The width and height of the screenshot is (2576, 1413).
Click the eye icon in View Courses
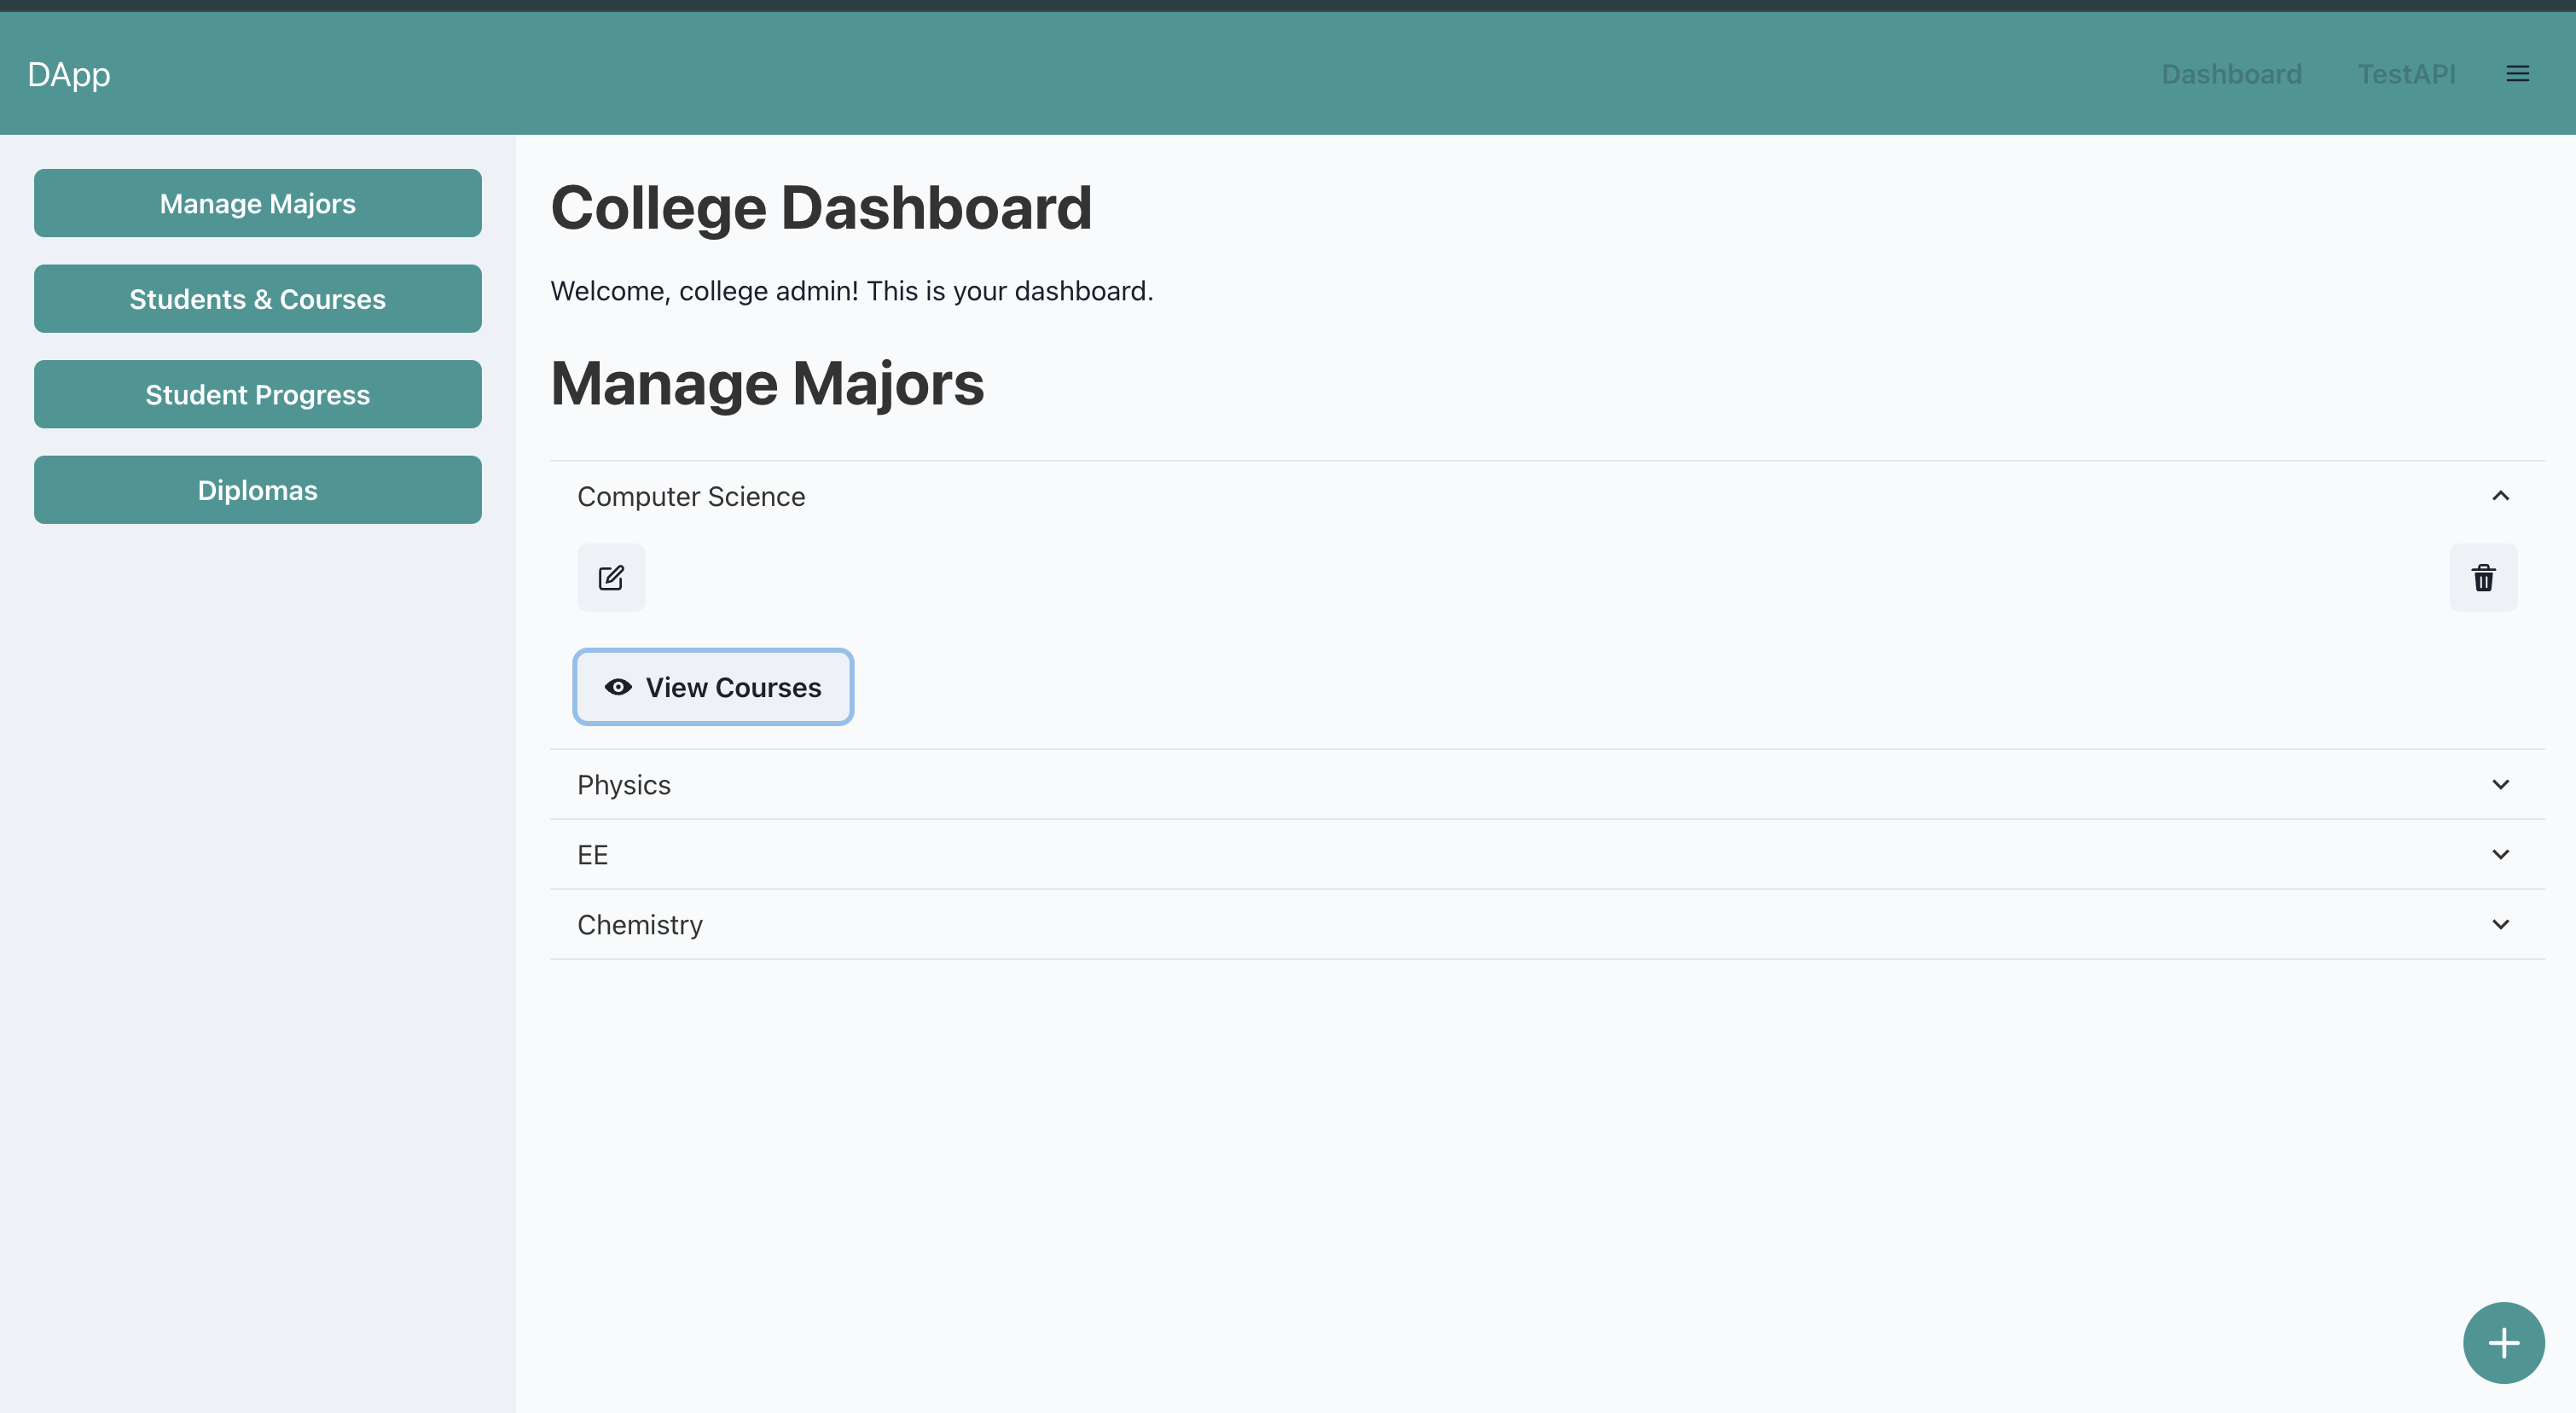click(x=618, y=687)
